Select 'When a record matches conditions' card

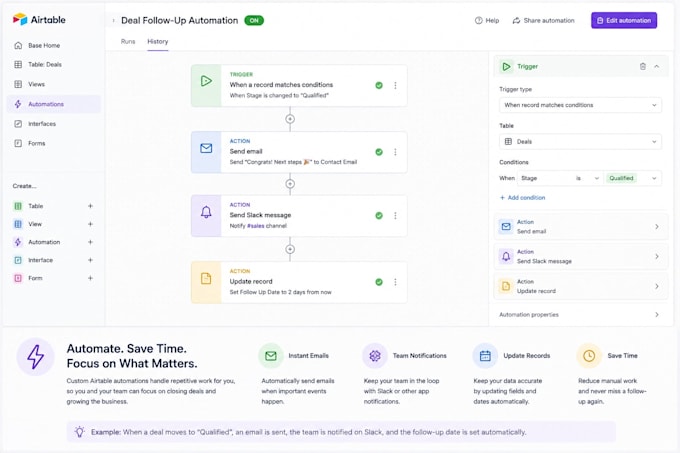[299, 85]
